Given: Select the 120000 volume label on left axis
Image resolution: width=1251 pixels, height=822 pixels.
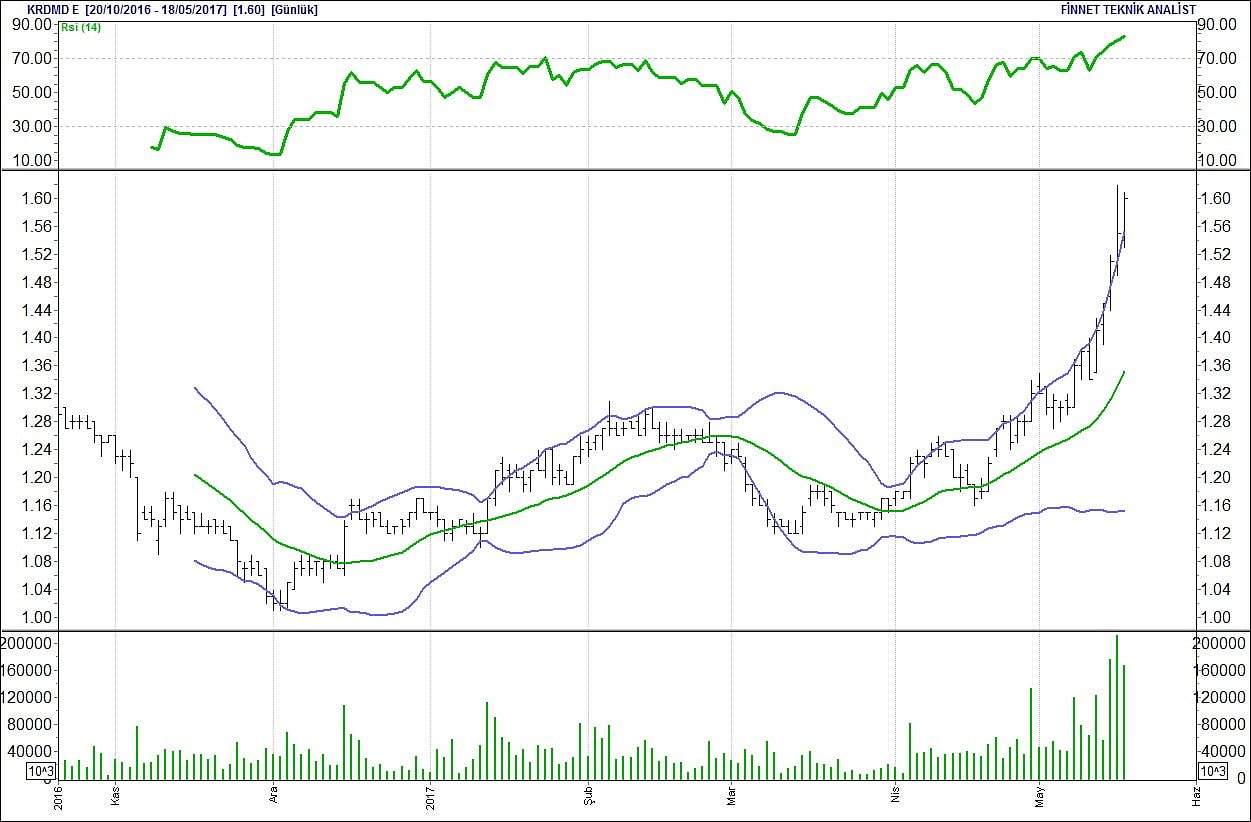Looking at the screenshot, I should (28, 697).
